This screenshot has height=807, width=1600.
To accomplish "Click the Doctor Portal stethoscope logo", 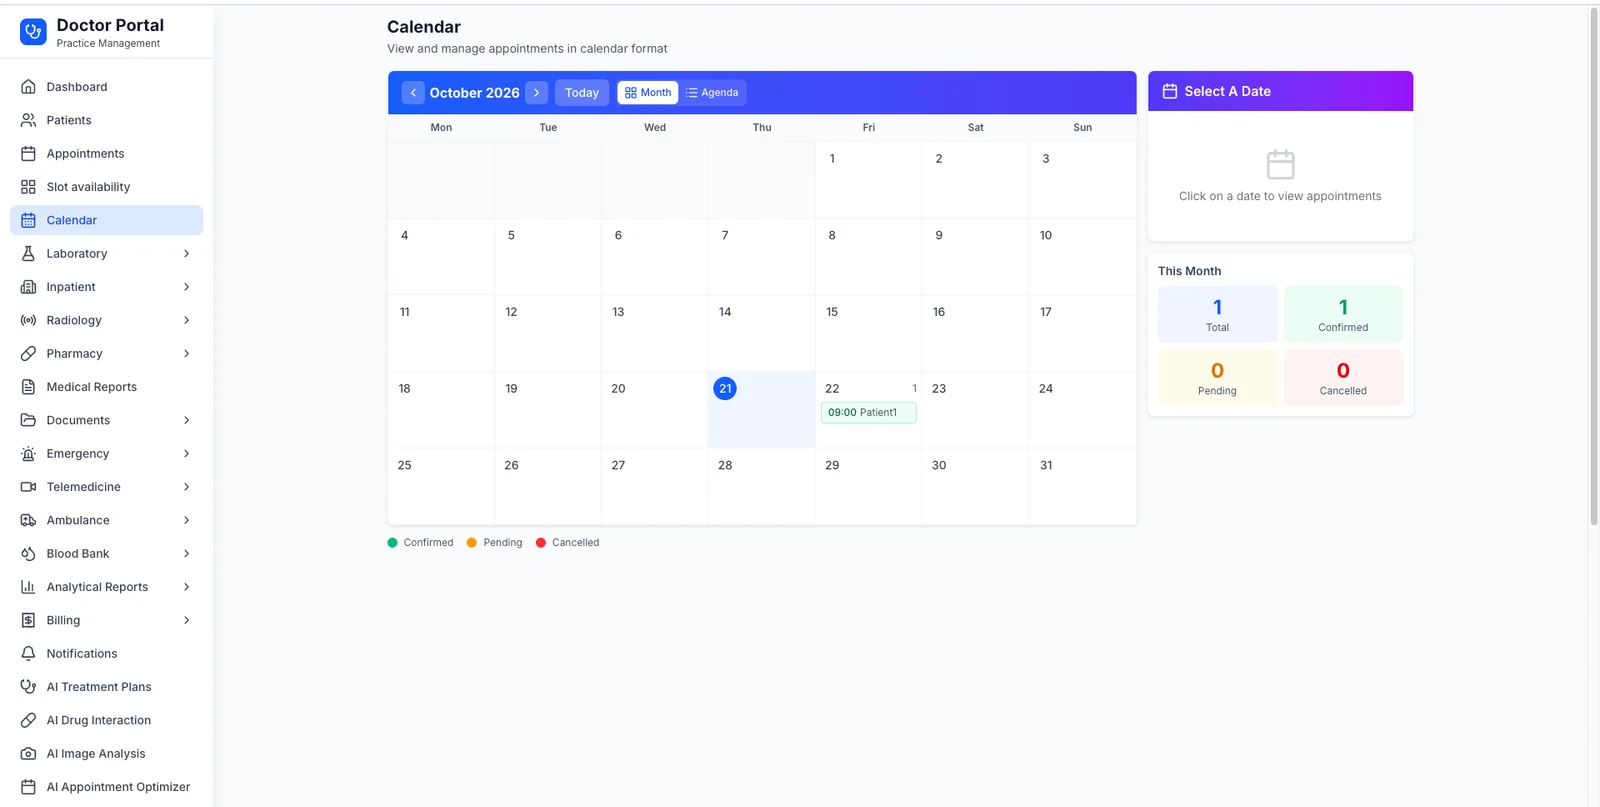I will (33, 32).
